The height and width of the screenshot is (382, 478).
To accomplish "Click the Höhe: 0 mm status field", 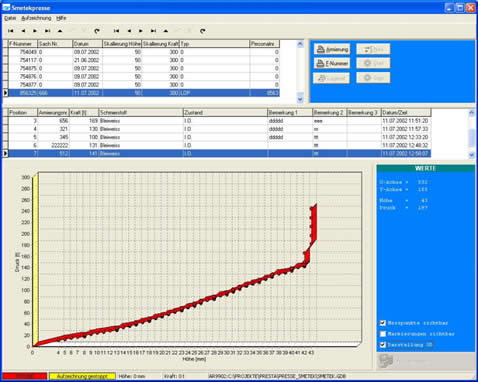I will (x=138, y=376).
